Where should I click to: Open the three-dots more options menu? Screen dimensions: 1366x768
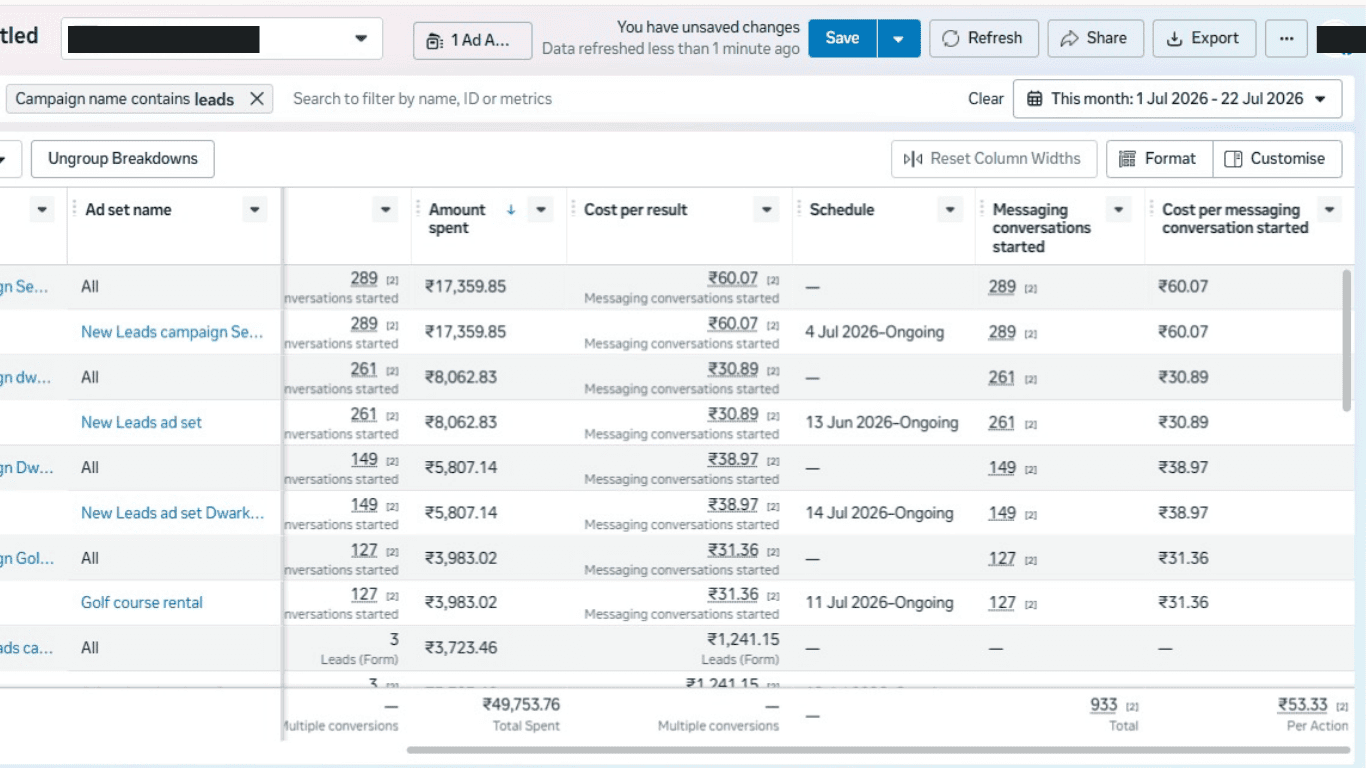(x=1286, y=38)
